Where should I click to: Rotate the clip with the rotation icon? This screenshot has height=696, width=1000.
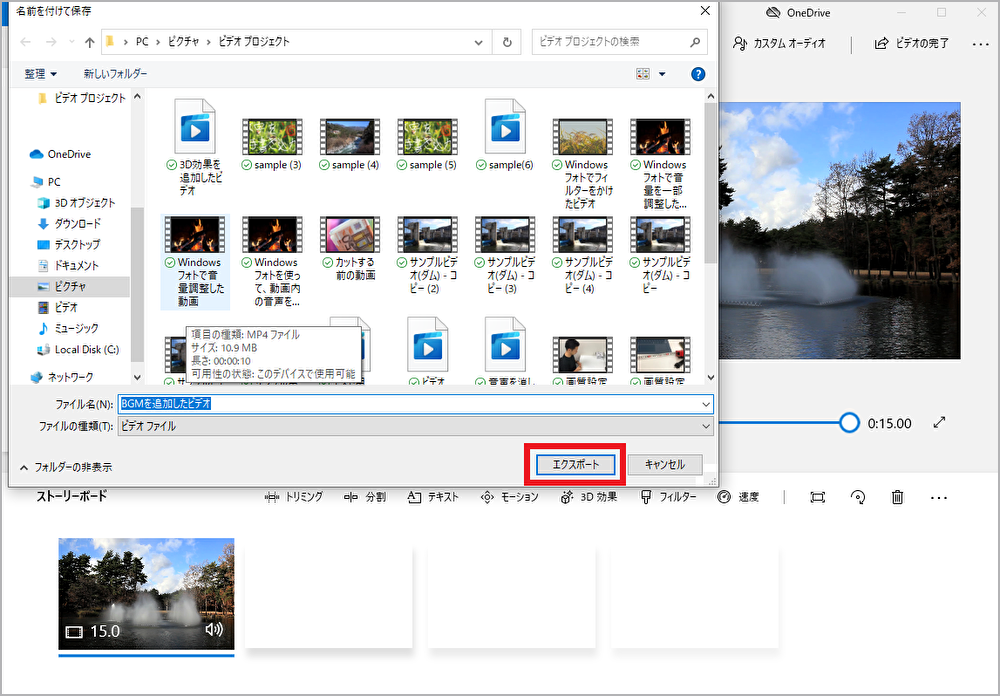click(x=857, y=497)
